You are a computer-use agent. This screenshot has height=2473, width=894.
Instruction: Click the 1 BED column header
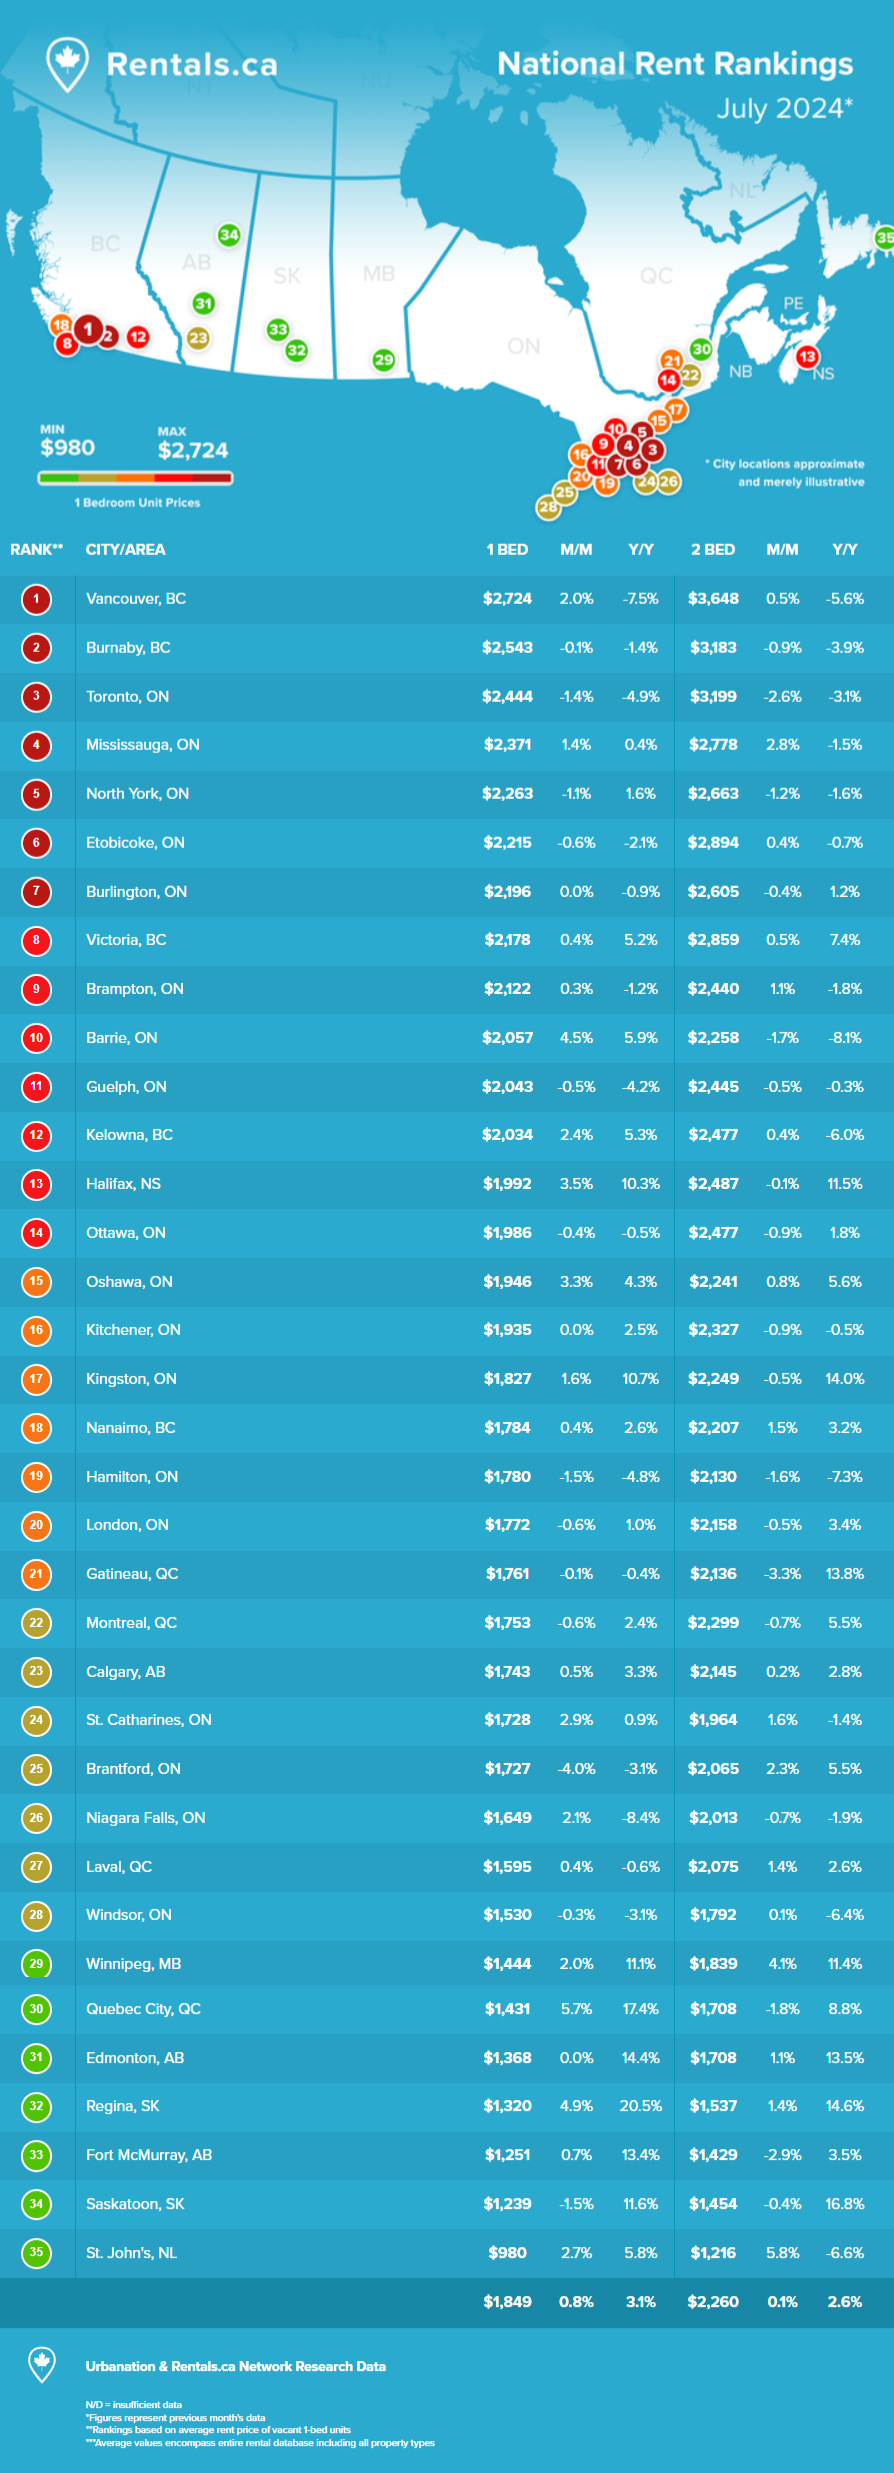point(507,550)
